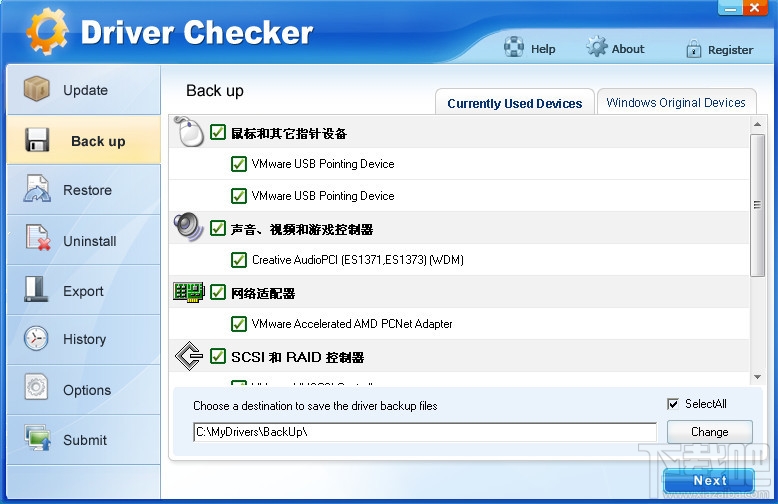Screen dimensions: 778x504
Task: Click the Submit monitor icon
Action: click(x=38, y=438)
